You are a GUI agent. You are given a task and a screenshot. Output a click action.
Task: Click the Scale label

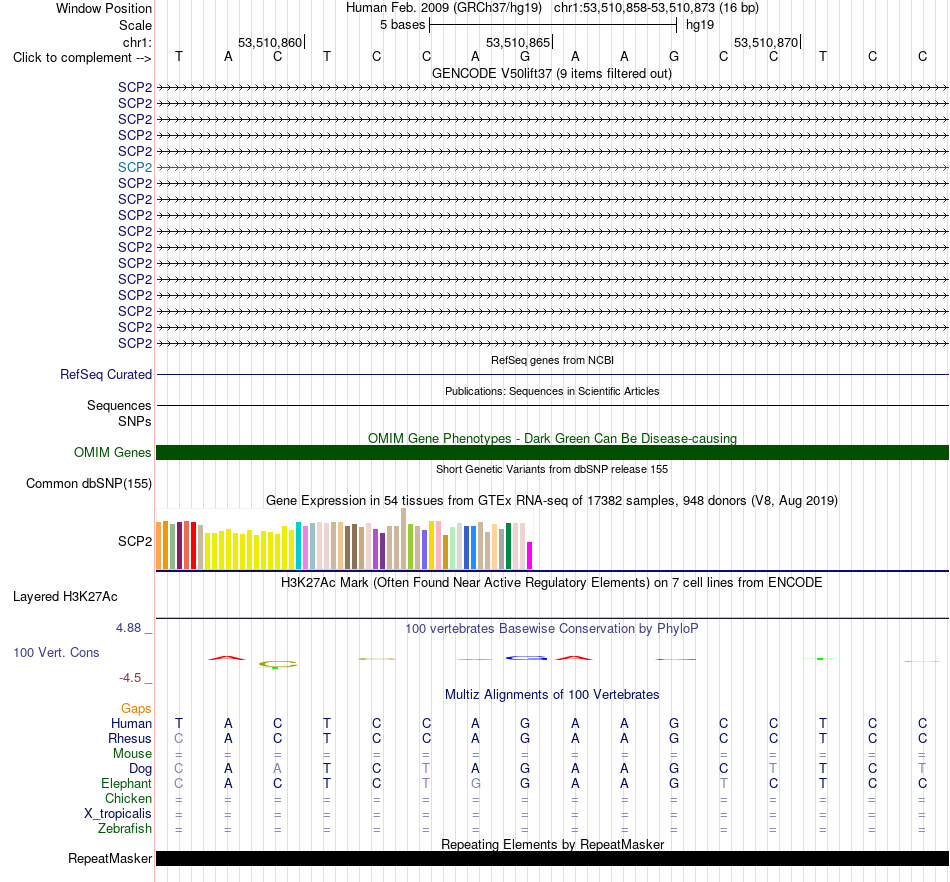[x=135, y=25]
